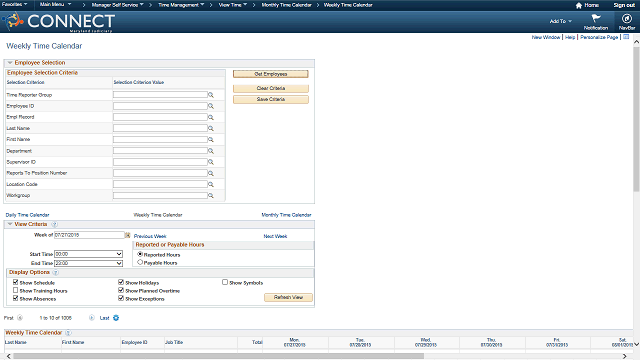This screenshot has width=640, height=360.
Task: Toggle Show Exceptions checkbox
Action: pos(121,298)
